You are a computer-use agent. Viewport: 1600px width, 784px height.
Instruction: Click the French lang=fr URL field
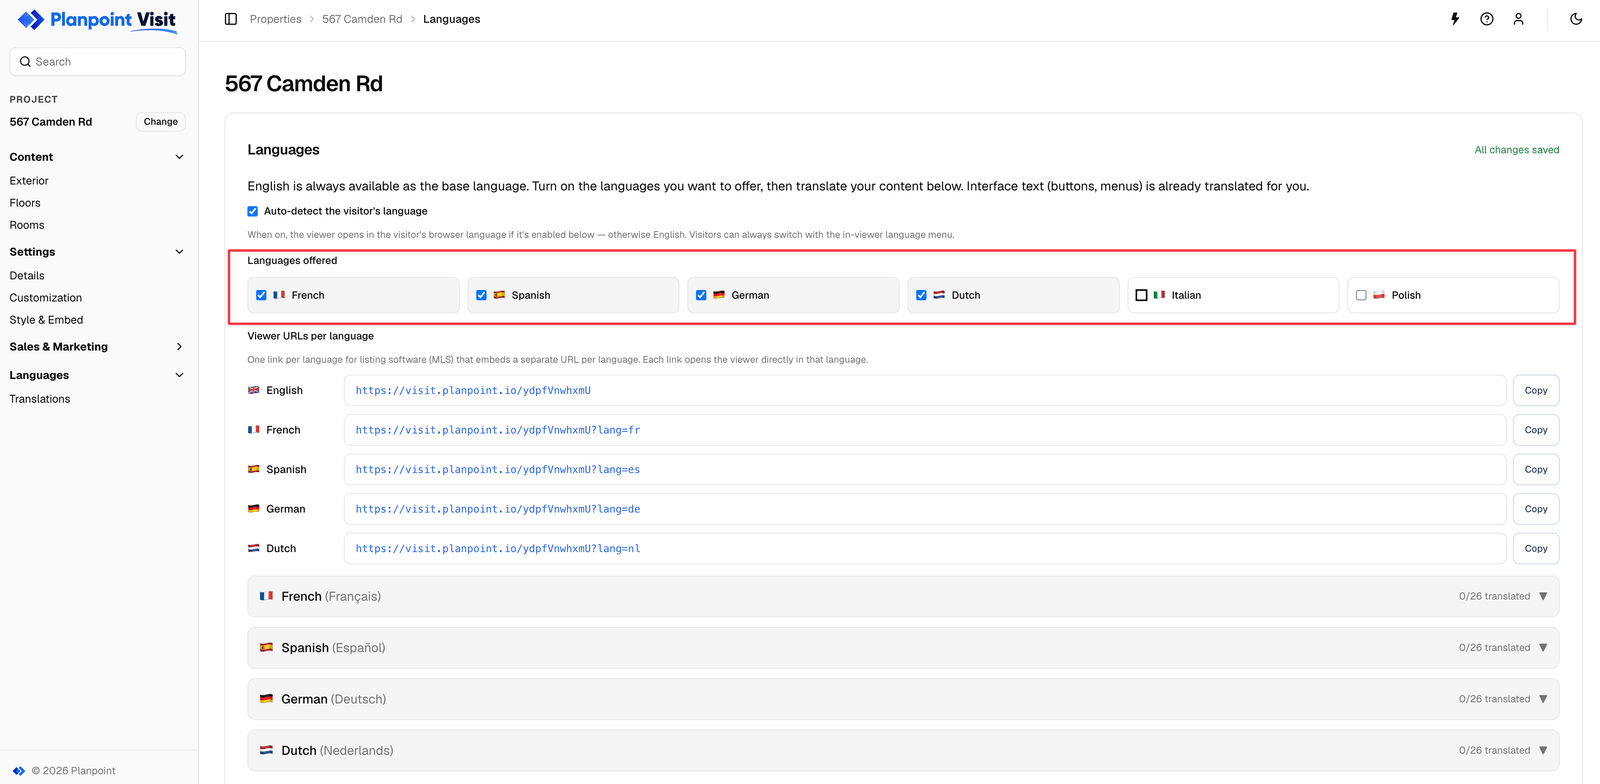pos(925,430)
